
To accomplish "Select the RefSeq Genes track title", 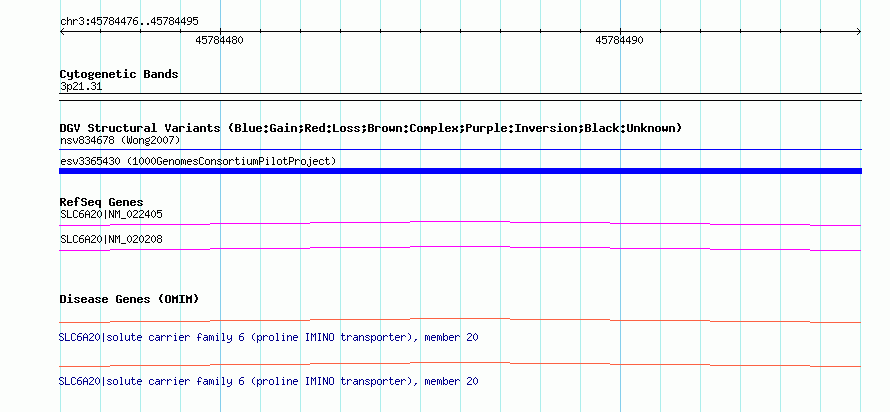I will tap(102, 202).
